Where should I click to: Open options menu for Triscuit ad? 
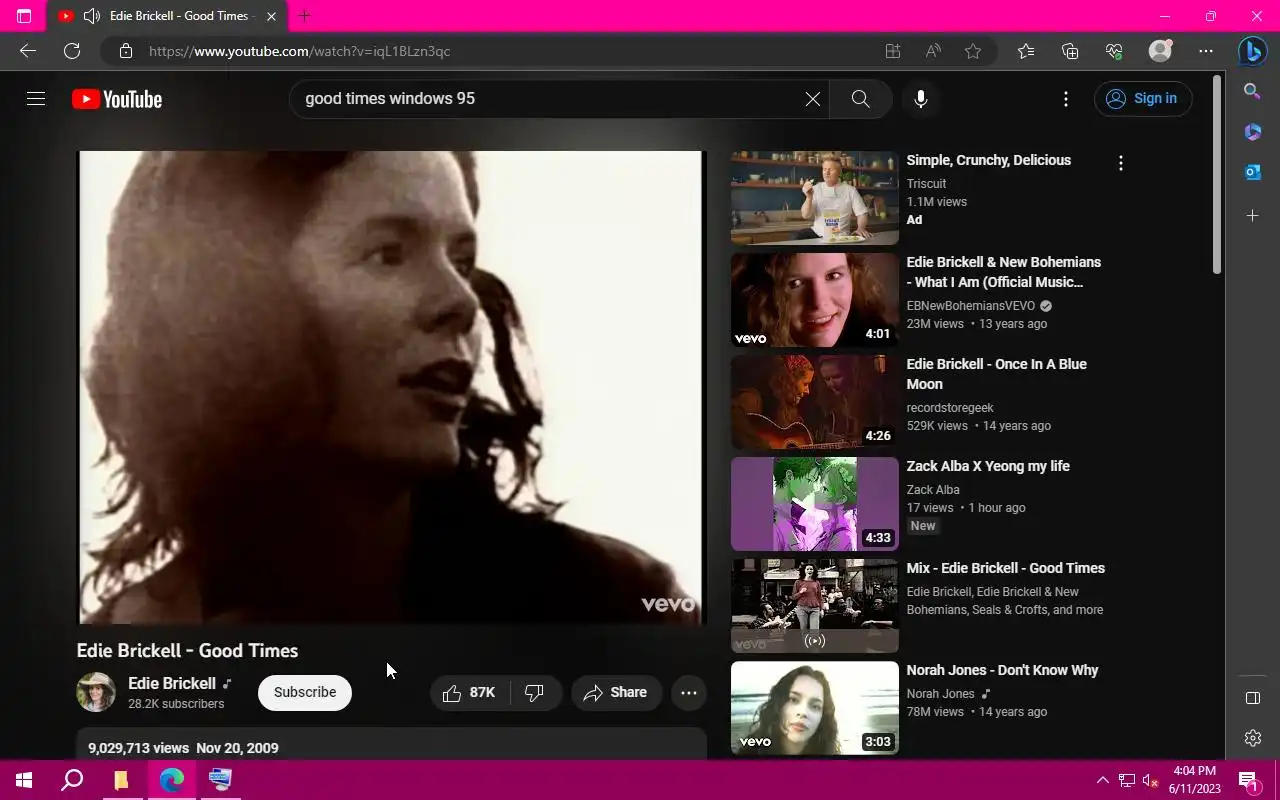point(1121,163)
